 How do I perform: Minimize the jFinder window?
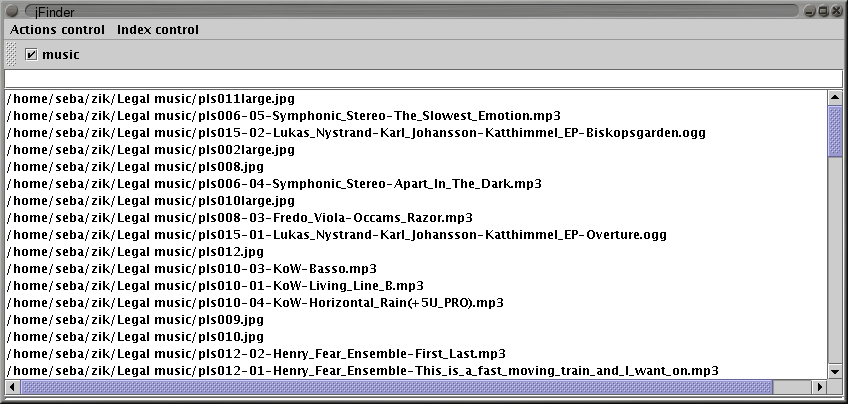809,10
